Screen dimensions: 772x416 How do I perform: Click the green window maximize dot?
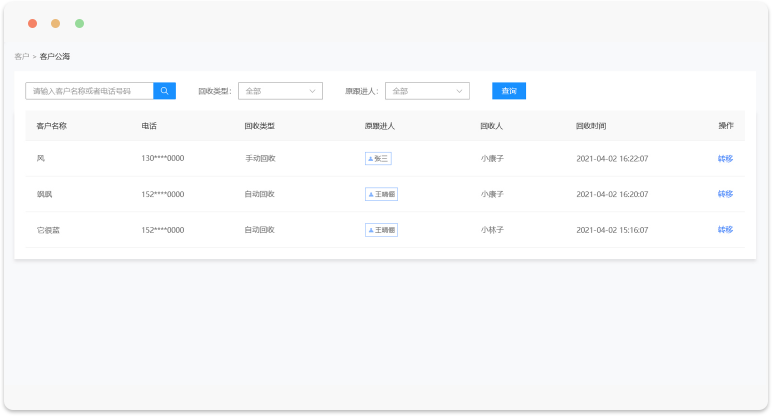point(79,23)
